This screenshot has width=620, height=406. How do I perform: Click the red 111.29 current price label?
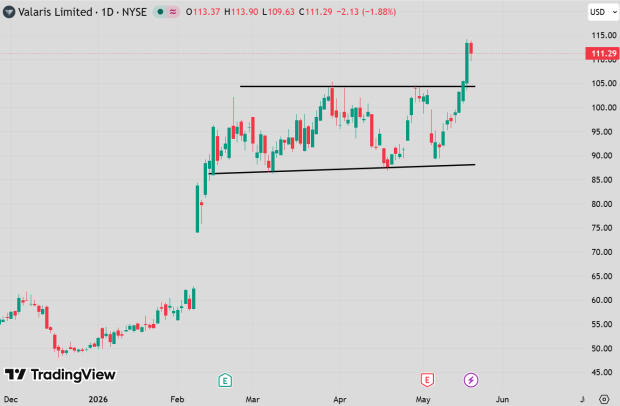(602, 53)
